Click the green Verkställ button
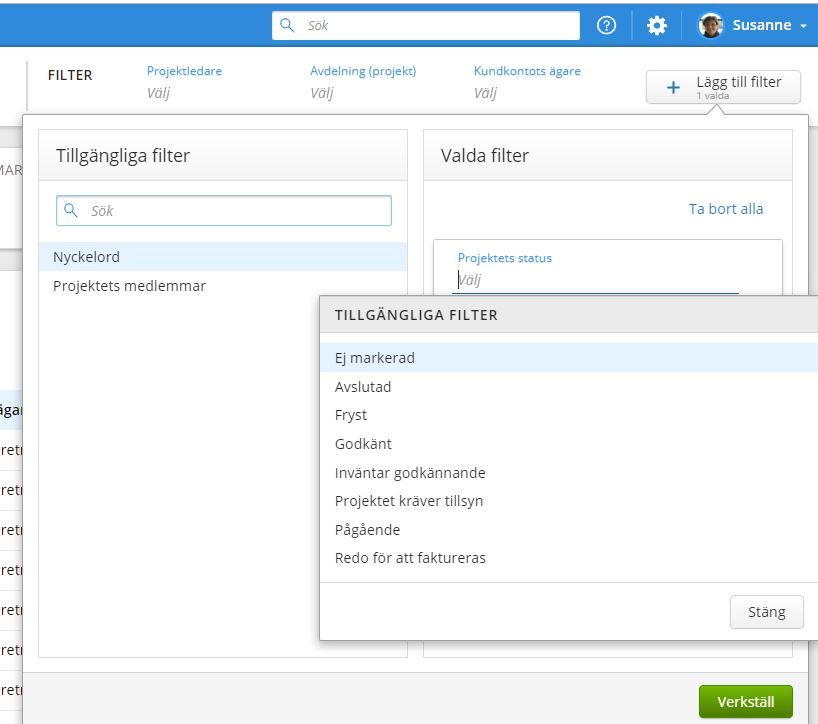This screenshot has width=818, height=724. [745, 701]
